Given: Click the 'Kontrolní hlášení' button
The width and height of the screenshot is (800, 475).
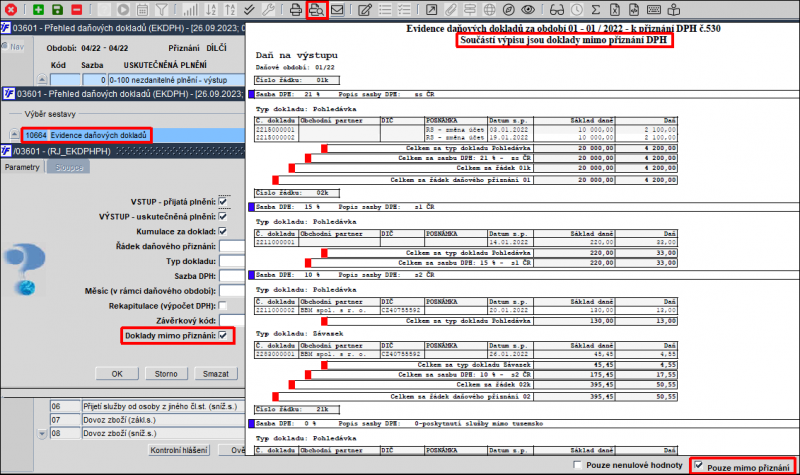Looking at the screenshot, I should click(x=179, y=450).
